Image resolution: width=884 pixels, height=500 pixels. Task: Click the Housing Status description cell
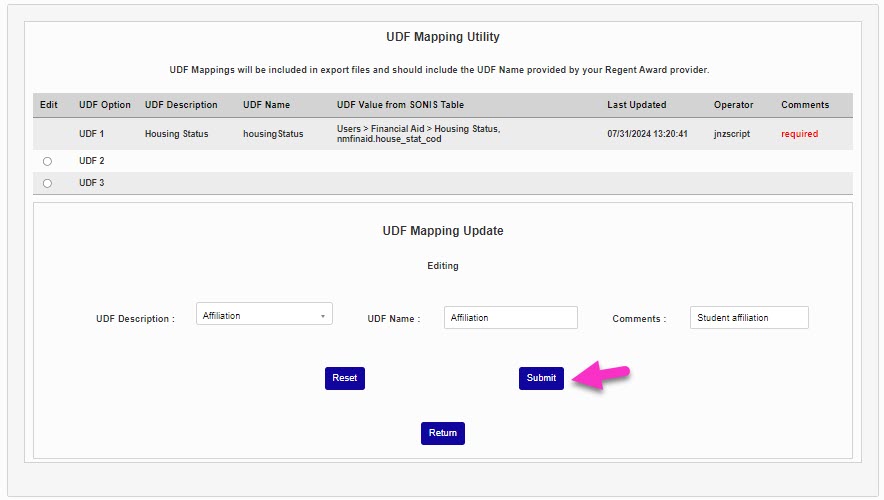176,134
